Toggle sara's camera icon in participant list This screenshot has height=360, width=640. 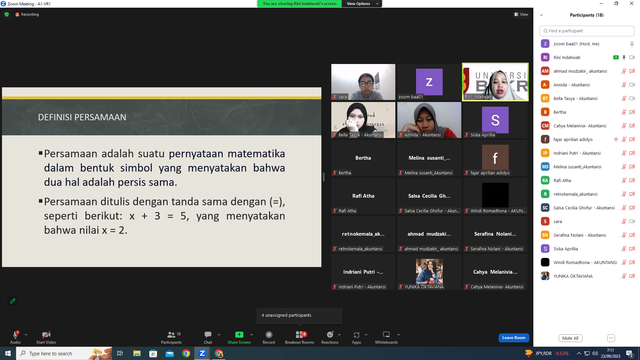click(632, 221)
